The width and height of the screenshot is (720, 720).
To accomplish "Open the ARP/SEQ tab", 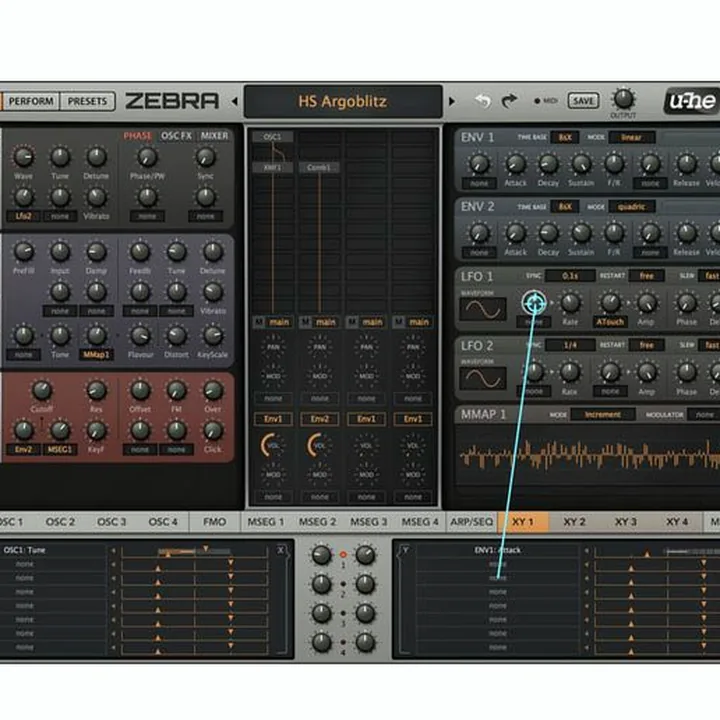I will tap(472, 522).
